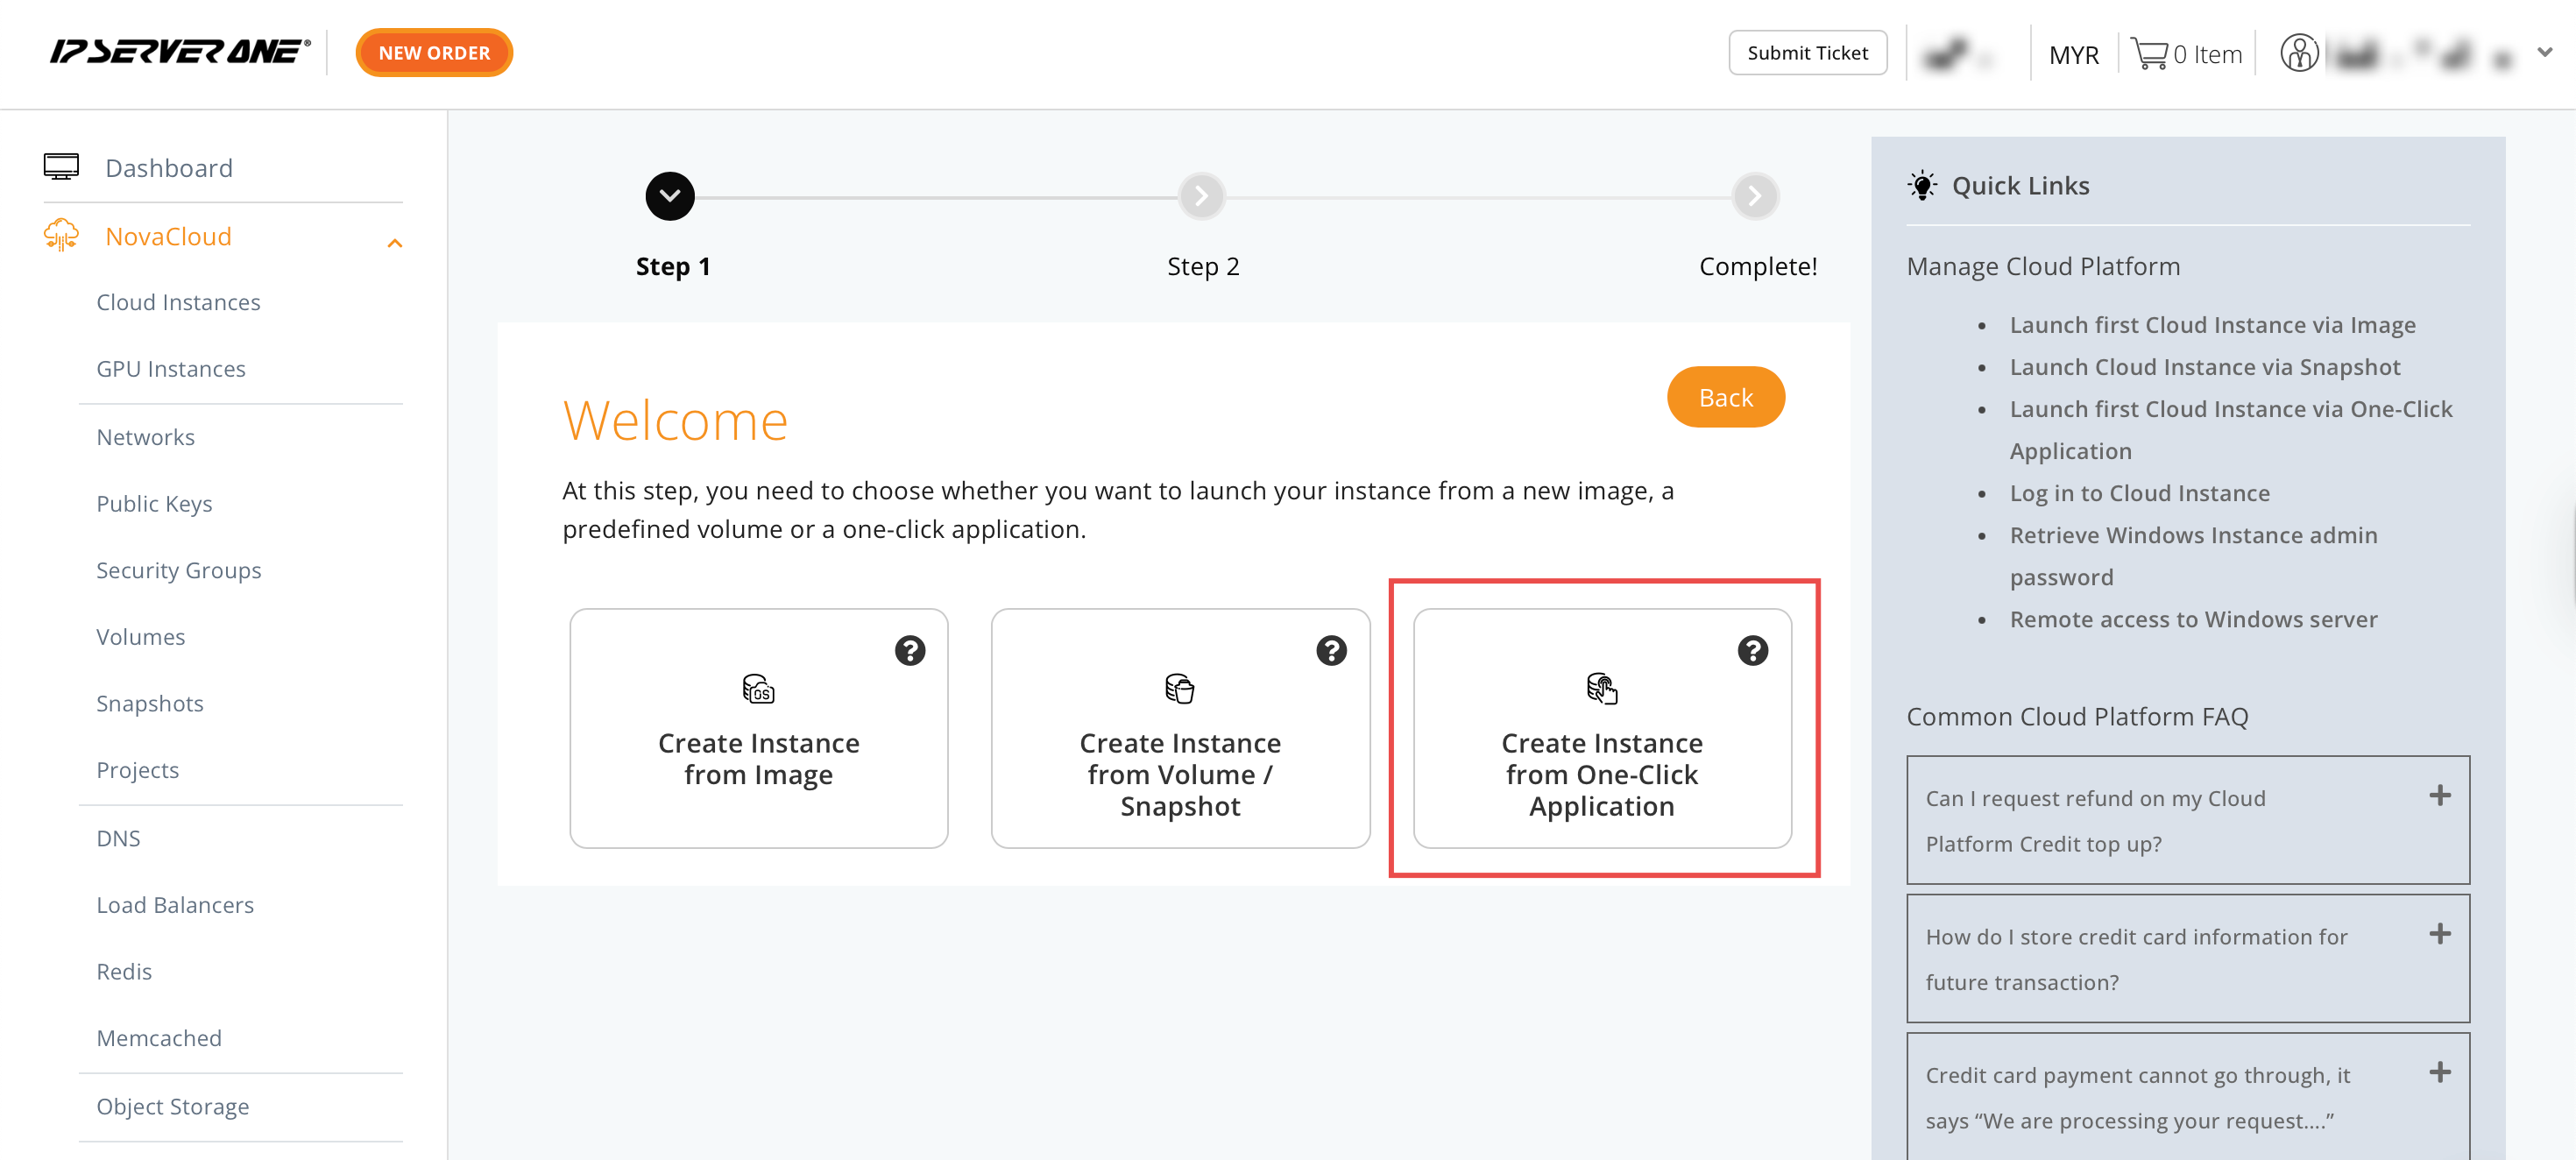Expand refund on Cloud Platform Credit FAQ

click(2188, 820)
